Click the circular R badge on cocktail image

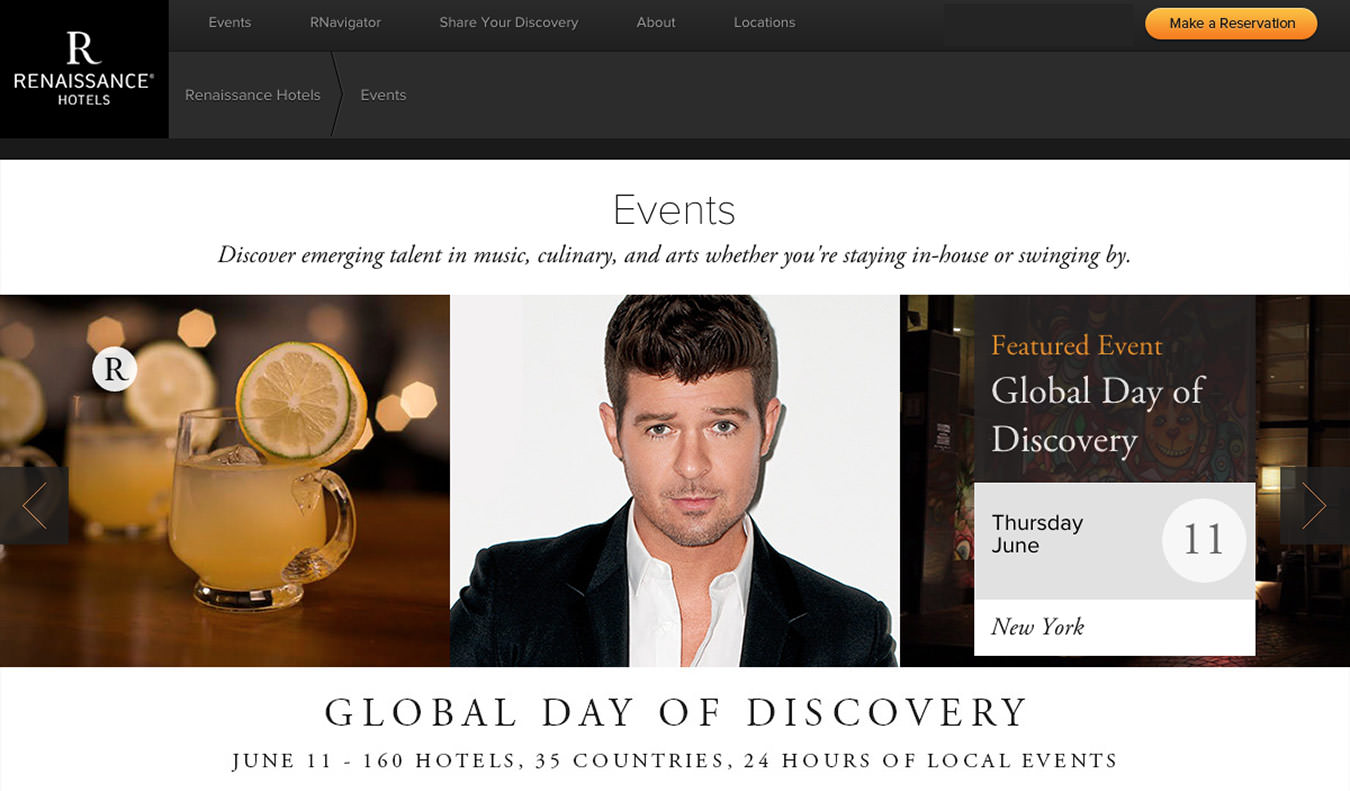(113, 368)
